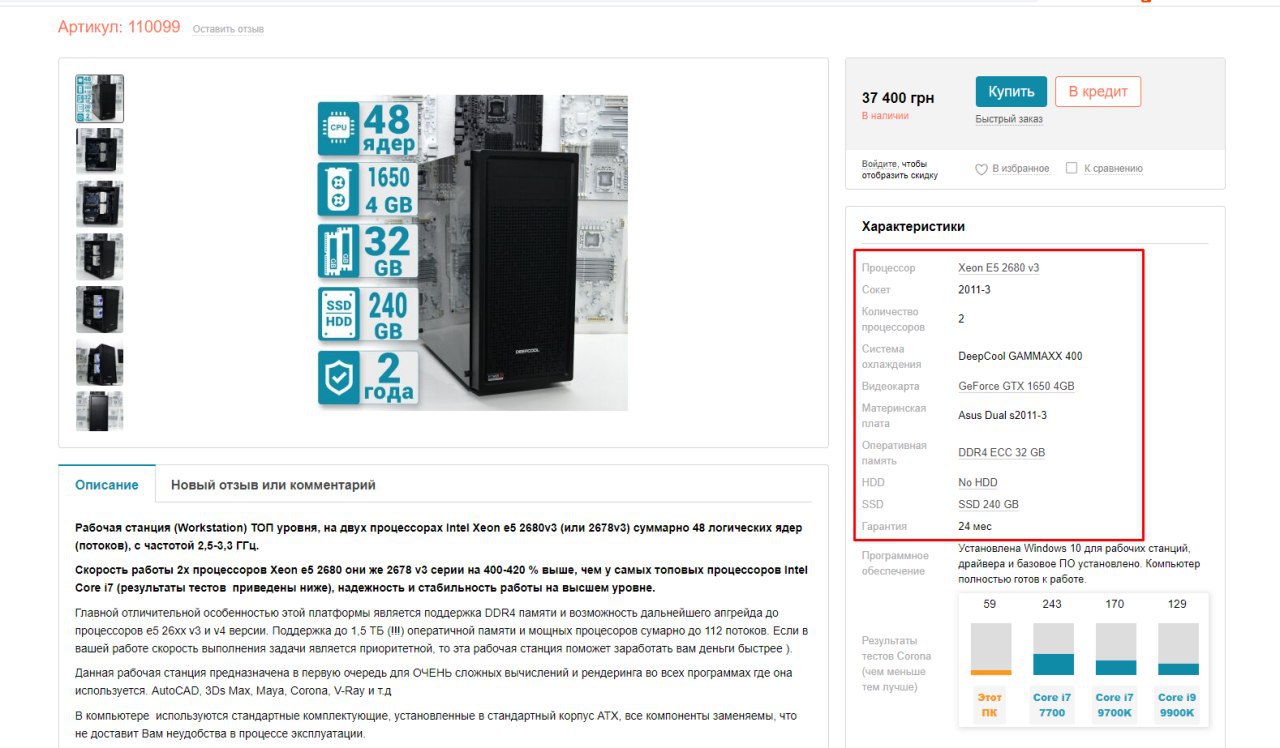Select the second product thumbnail image
The image size is (1280, 748).
pos(100,151)
